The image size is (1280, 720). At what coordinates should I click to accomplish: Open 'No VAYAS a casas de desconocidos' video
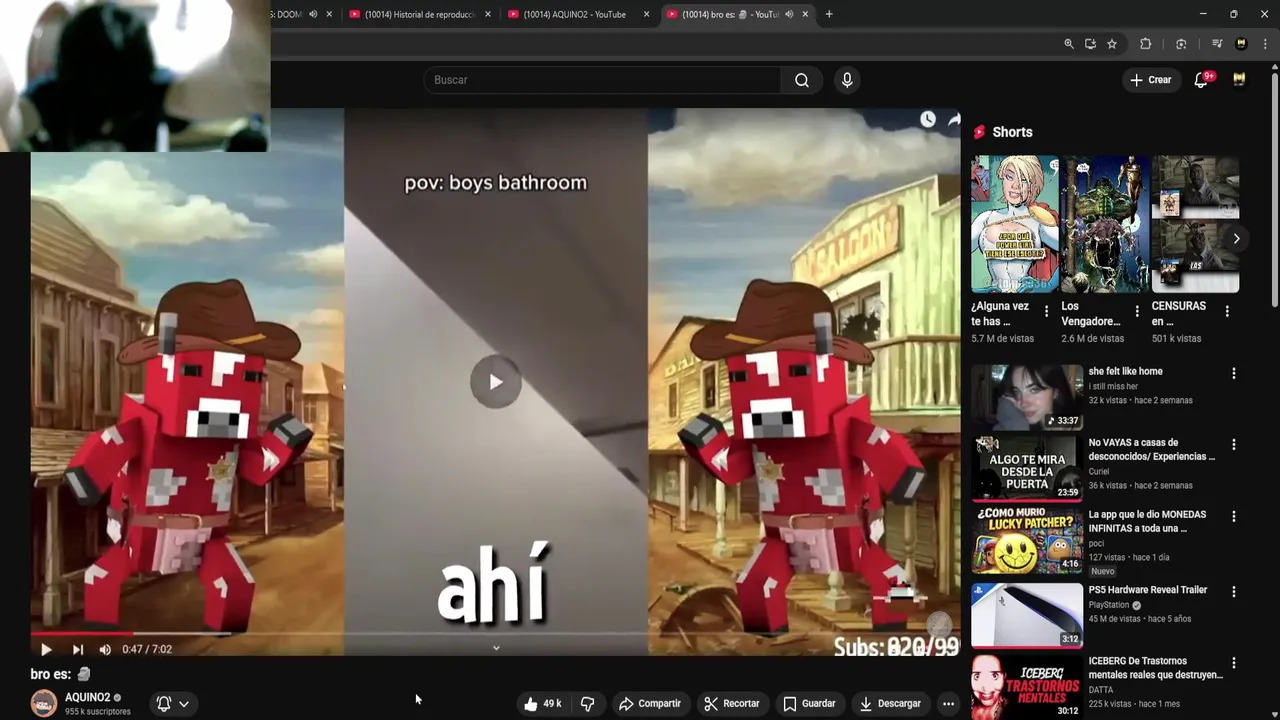1027,468
